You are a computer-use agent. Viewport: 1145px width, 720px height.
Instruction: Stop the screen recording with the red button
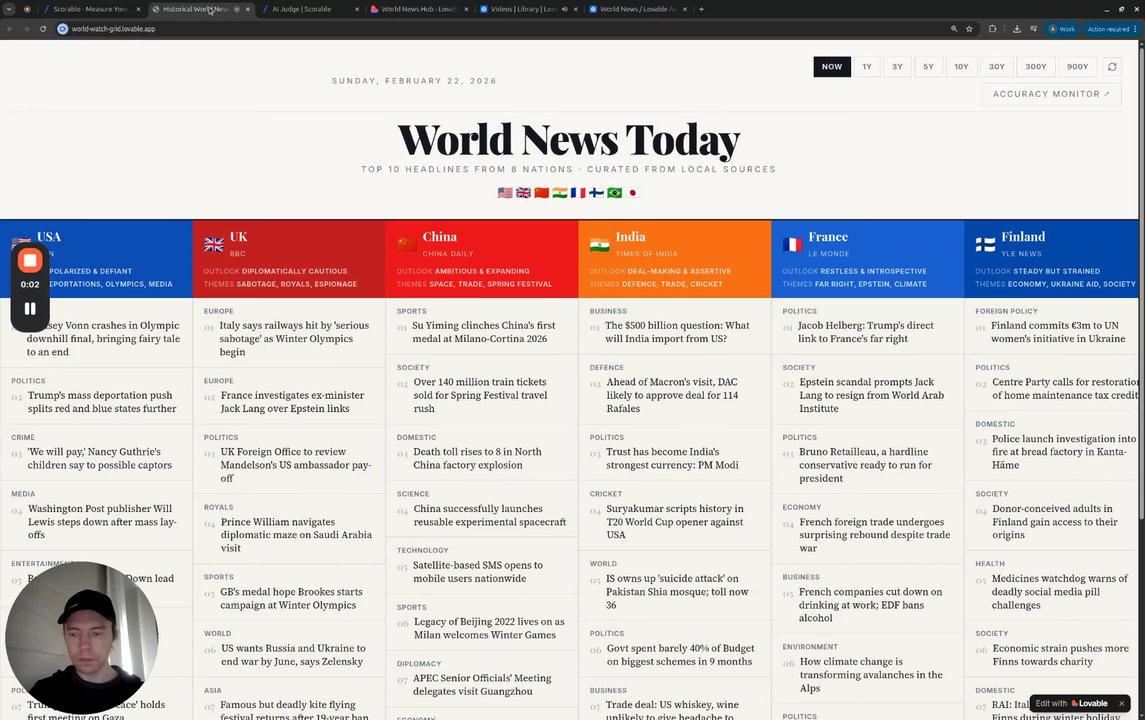pyautogui.click(x=30, y=260)
